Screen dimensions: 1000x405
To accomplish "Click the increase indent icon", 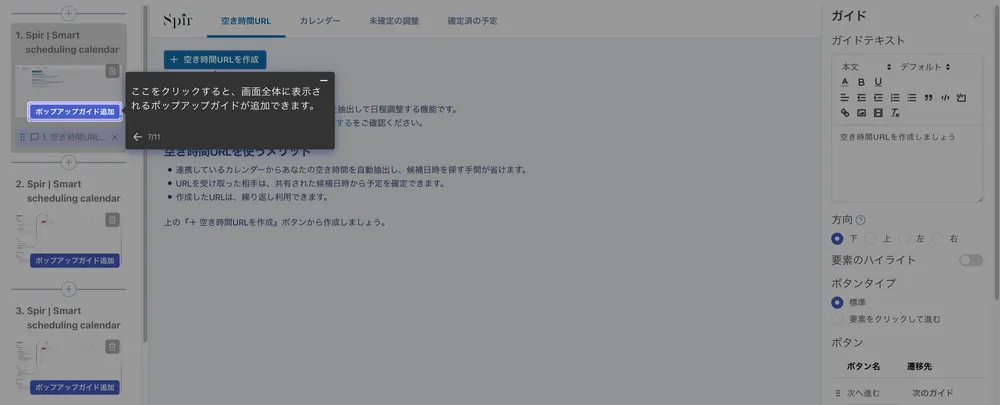I will pos(878,98).
